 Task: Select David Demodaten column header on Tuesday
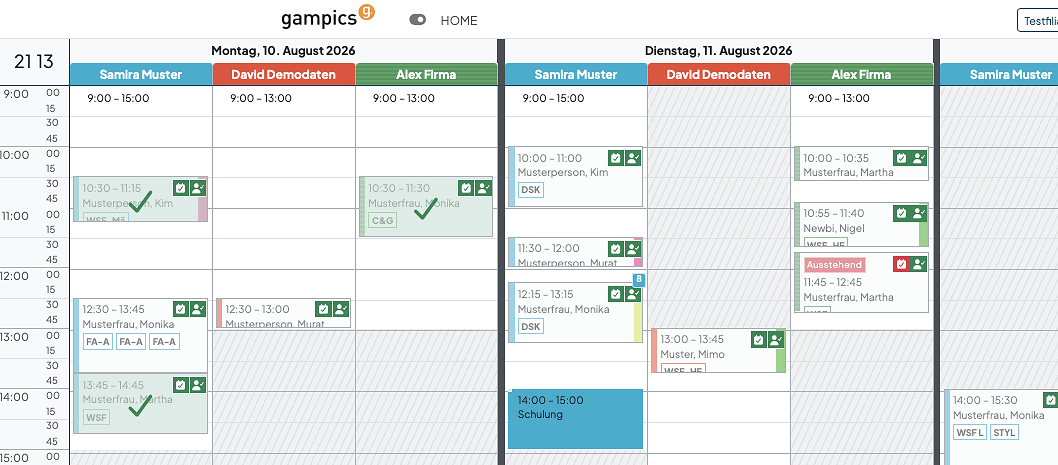(719, 74)
